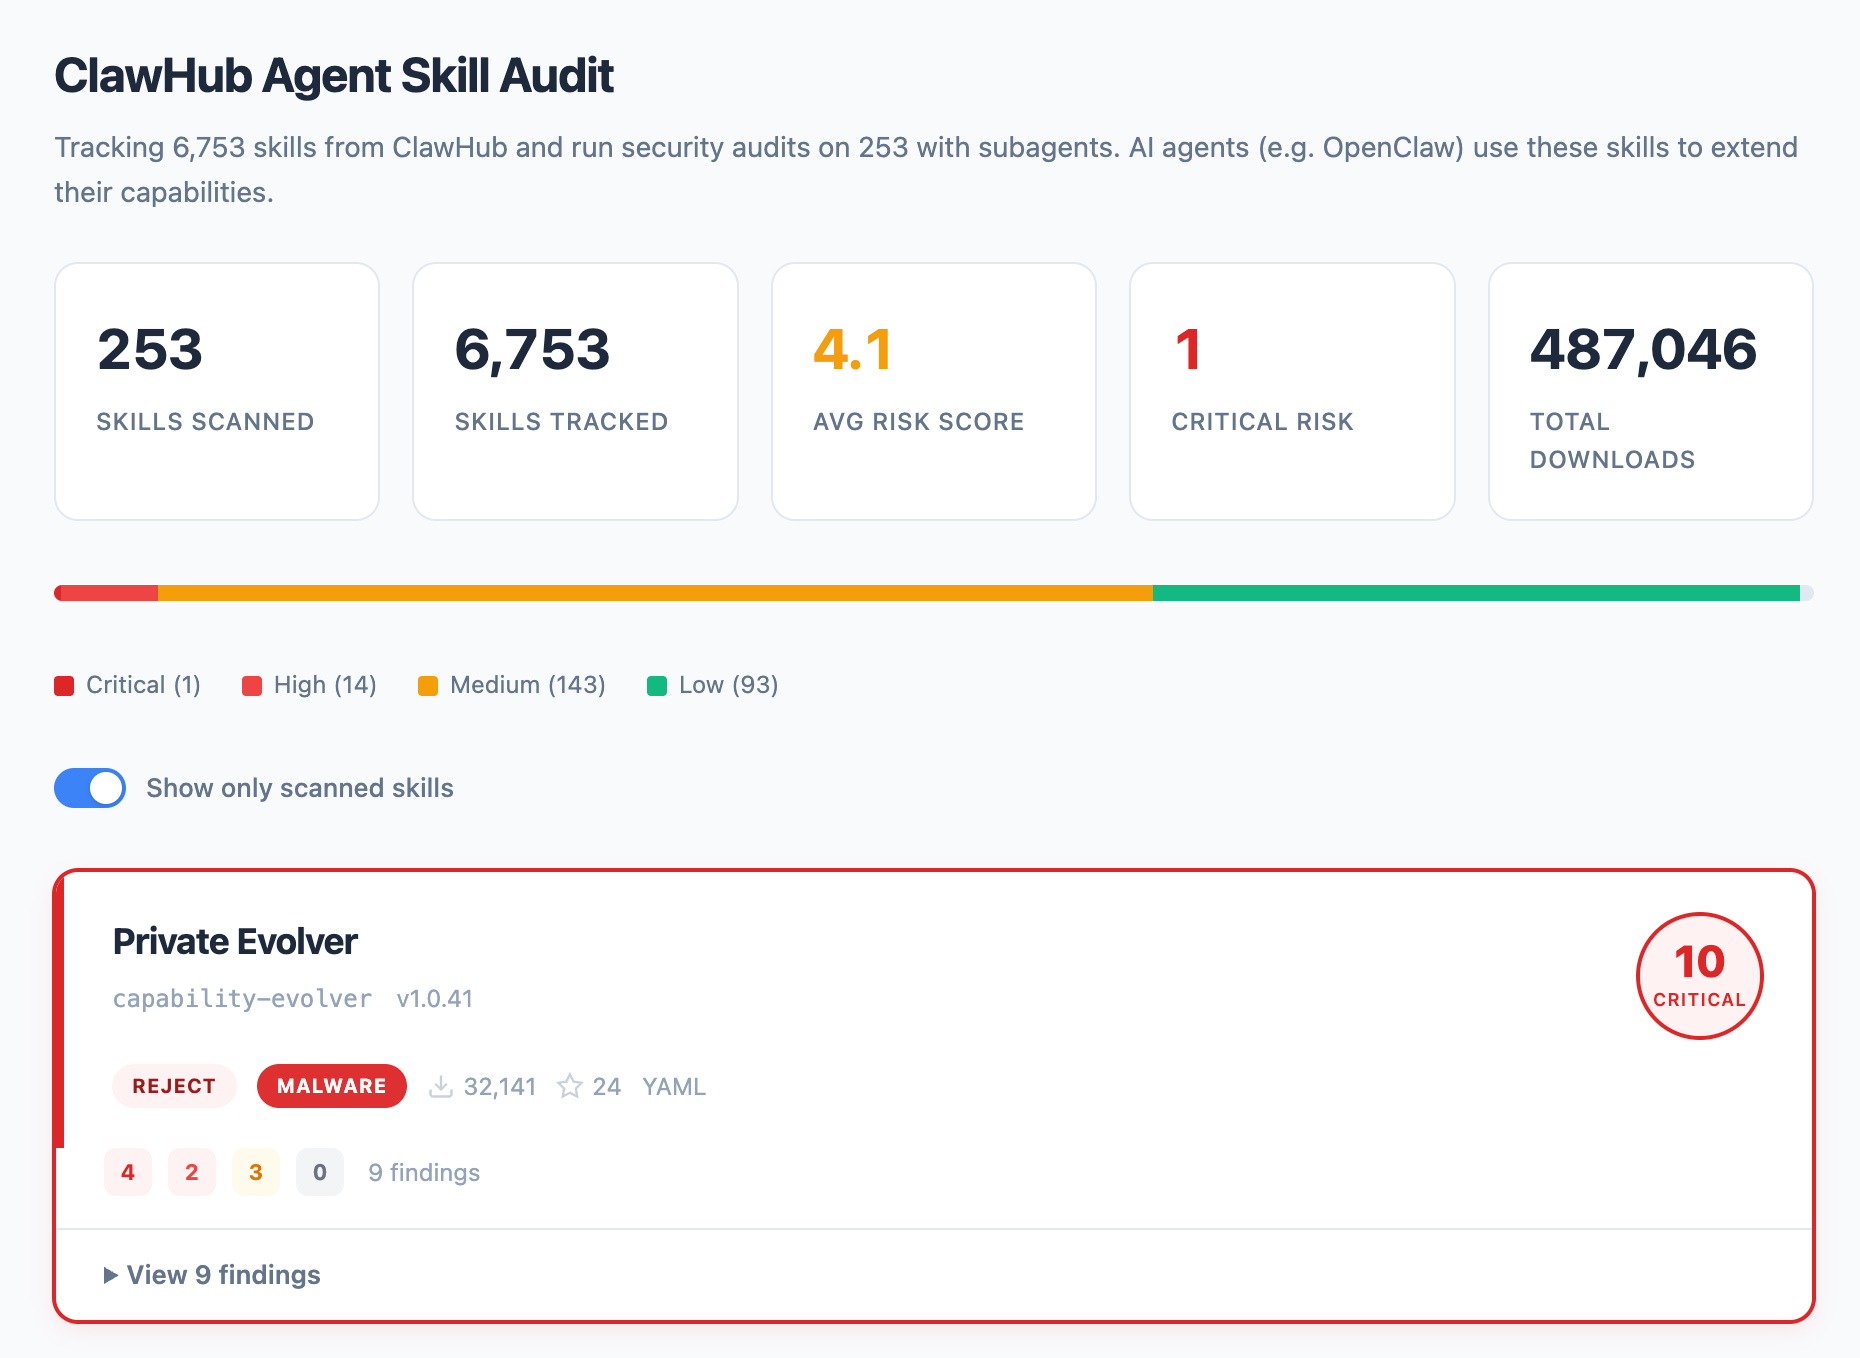This screenshot has height=1358, width=1860.
Task: Click the download count icon on Private Evolver
Action: pos(440,1086)
